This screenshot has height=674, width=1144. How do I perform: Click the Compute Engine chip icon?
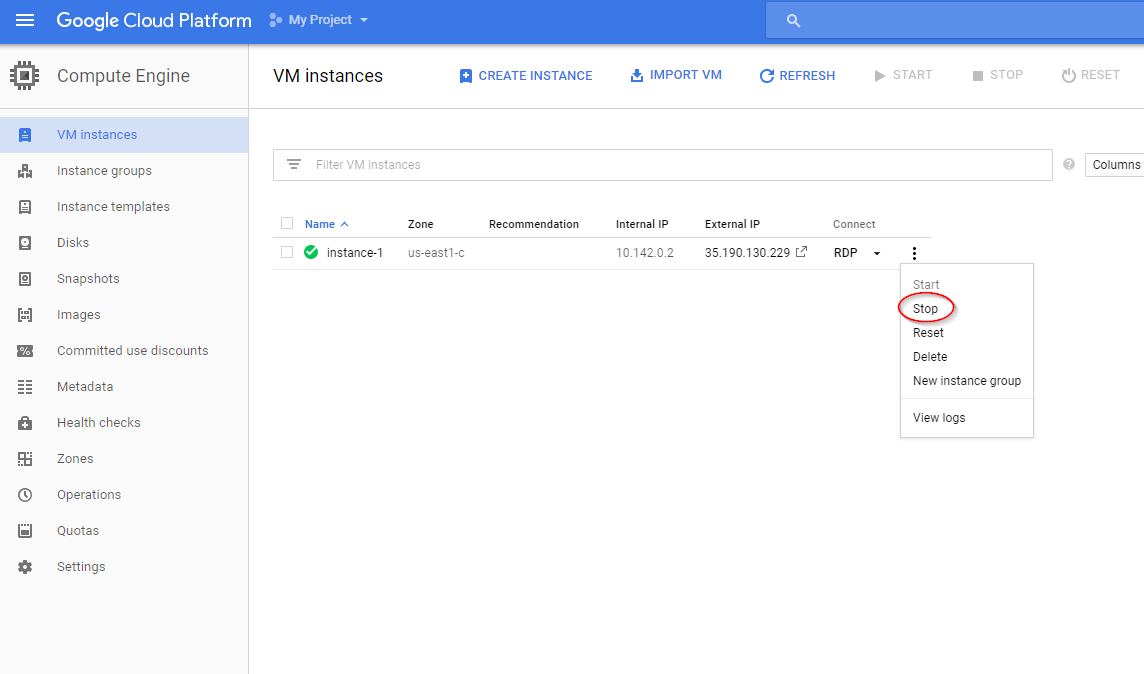coord(24,75)
